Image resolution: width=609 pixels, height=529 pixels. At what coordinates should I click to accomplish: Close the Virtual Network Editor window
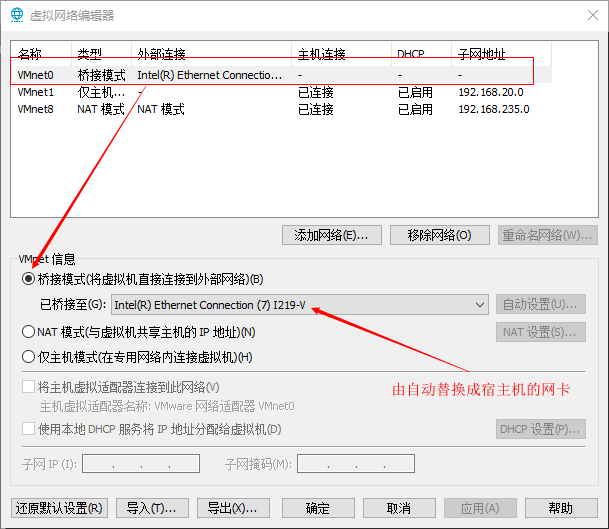585,15
